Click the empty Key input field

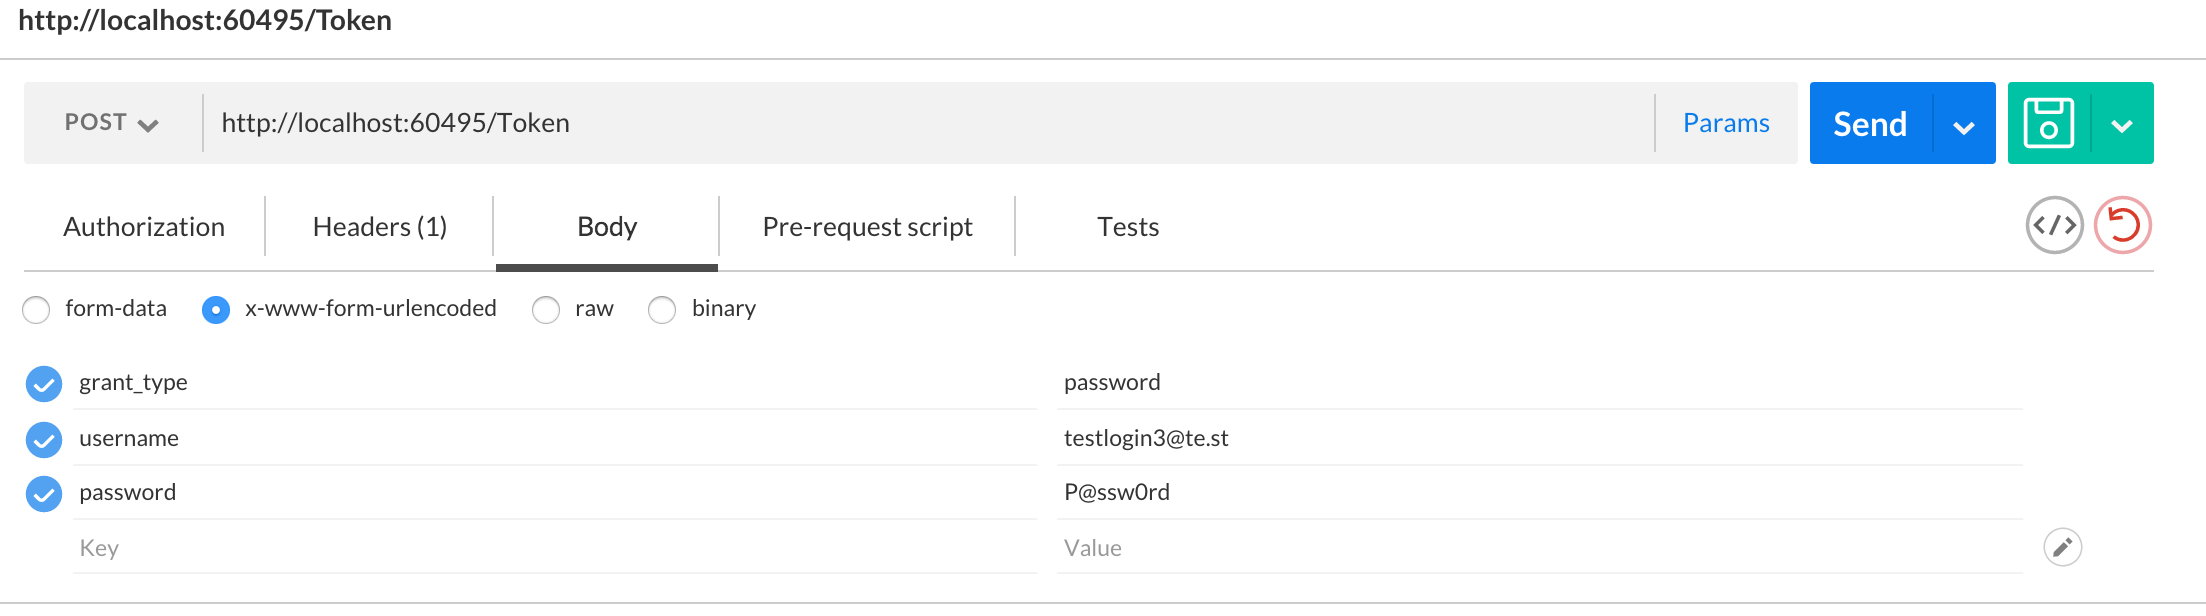tap(550, 548)
